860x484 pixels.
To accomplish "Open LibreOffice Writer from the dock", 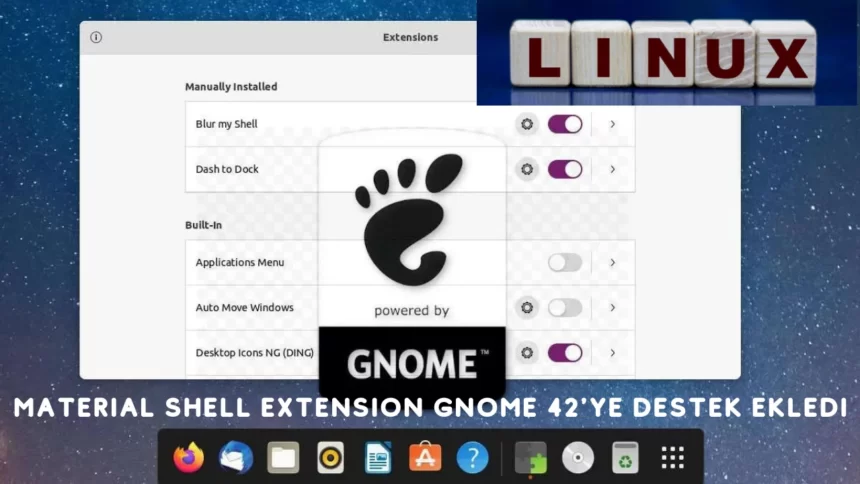I will (378, 458).
